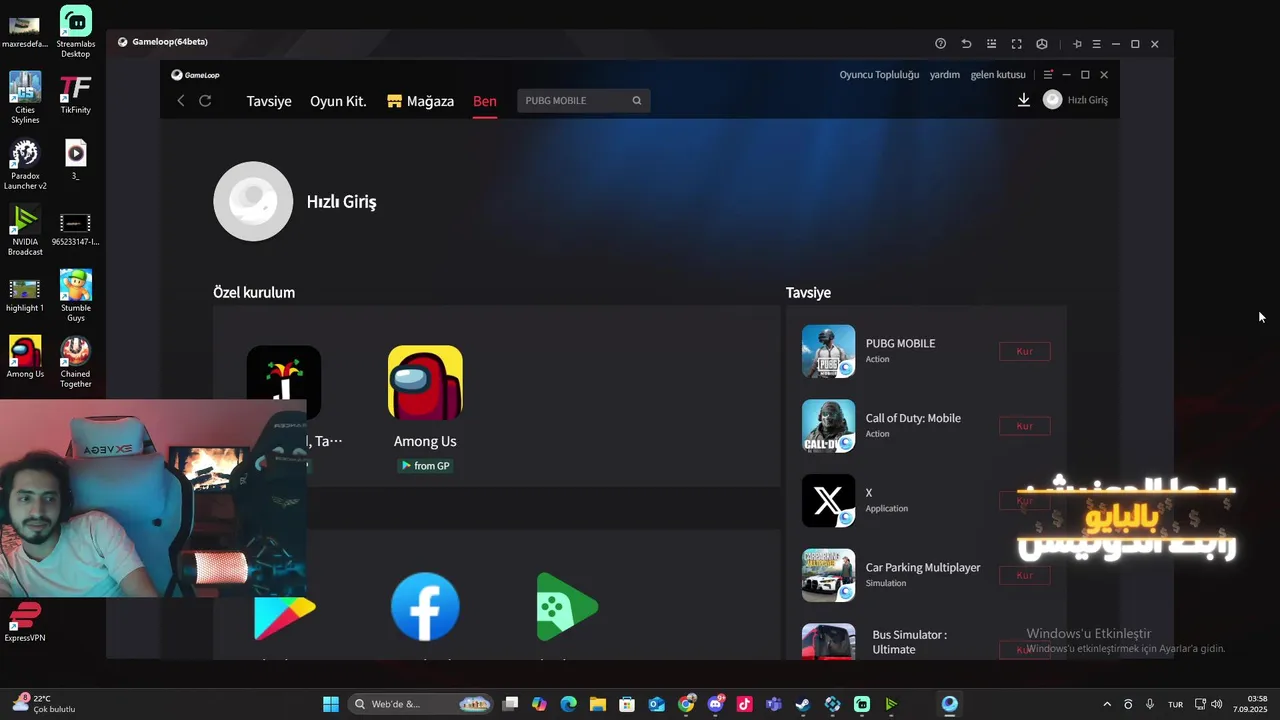This screenshot has height=720, width=1280.
Task: Click the round logo icon beside fullscreen in Gameloop(64beta) title bar
Action: click(x=1041, y=44)
